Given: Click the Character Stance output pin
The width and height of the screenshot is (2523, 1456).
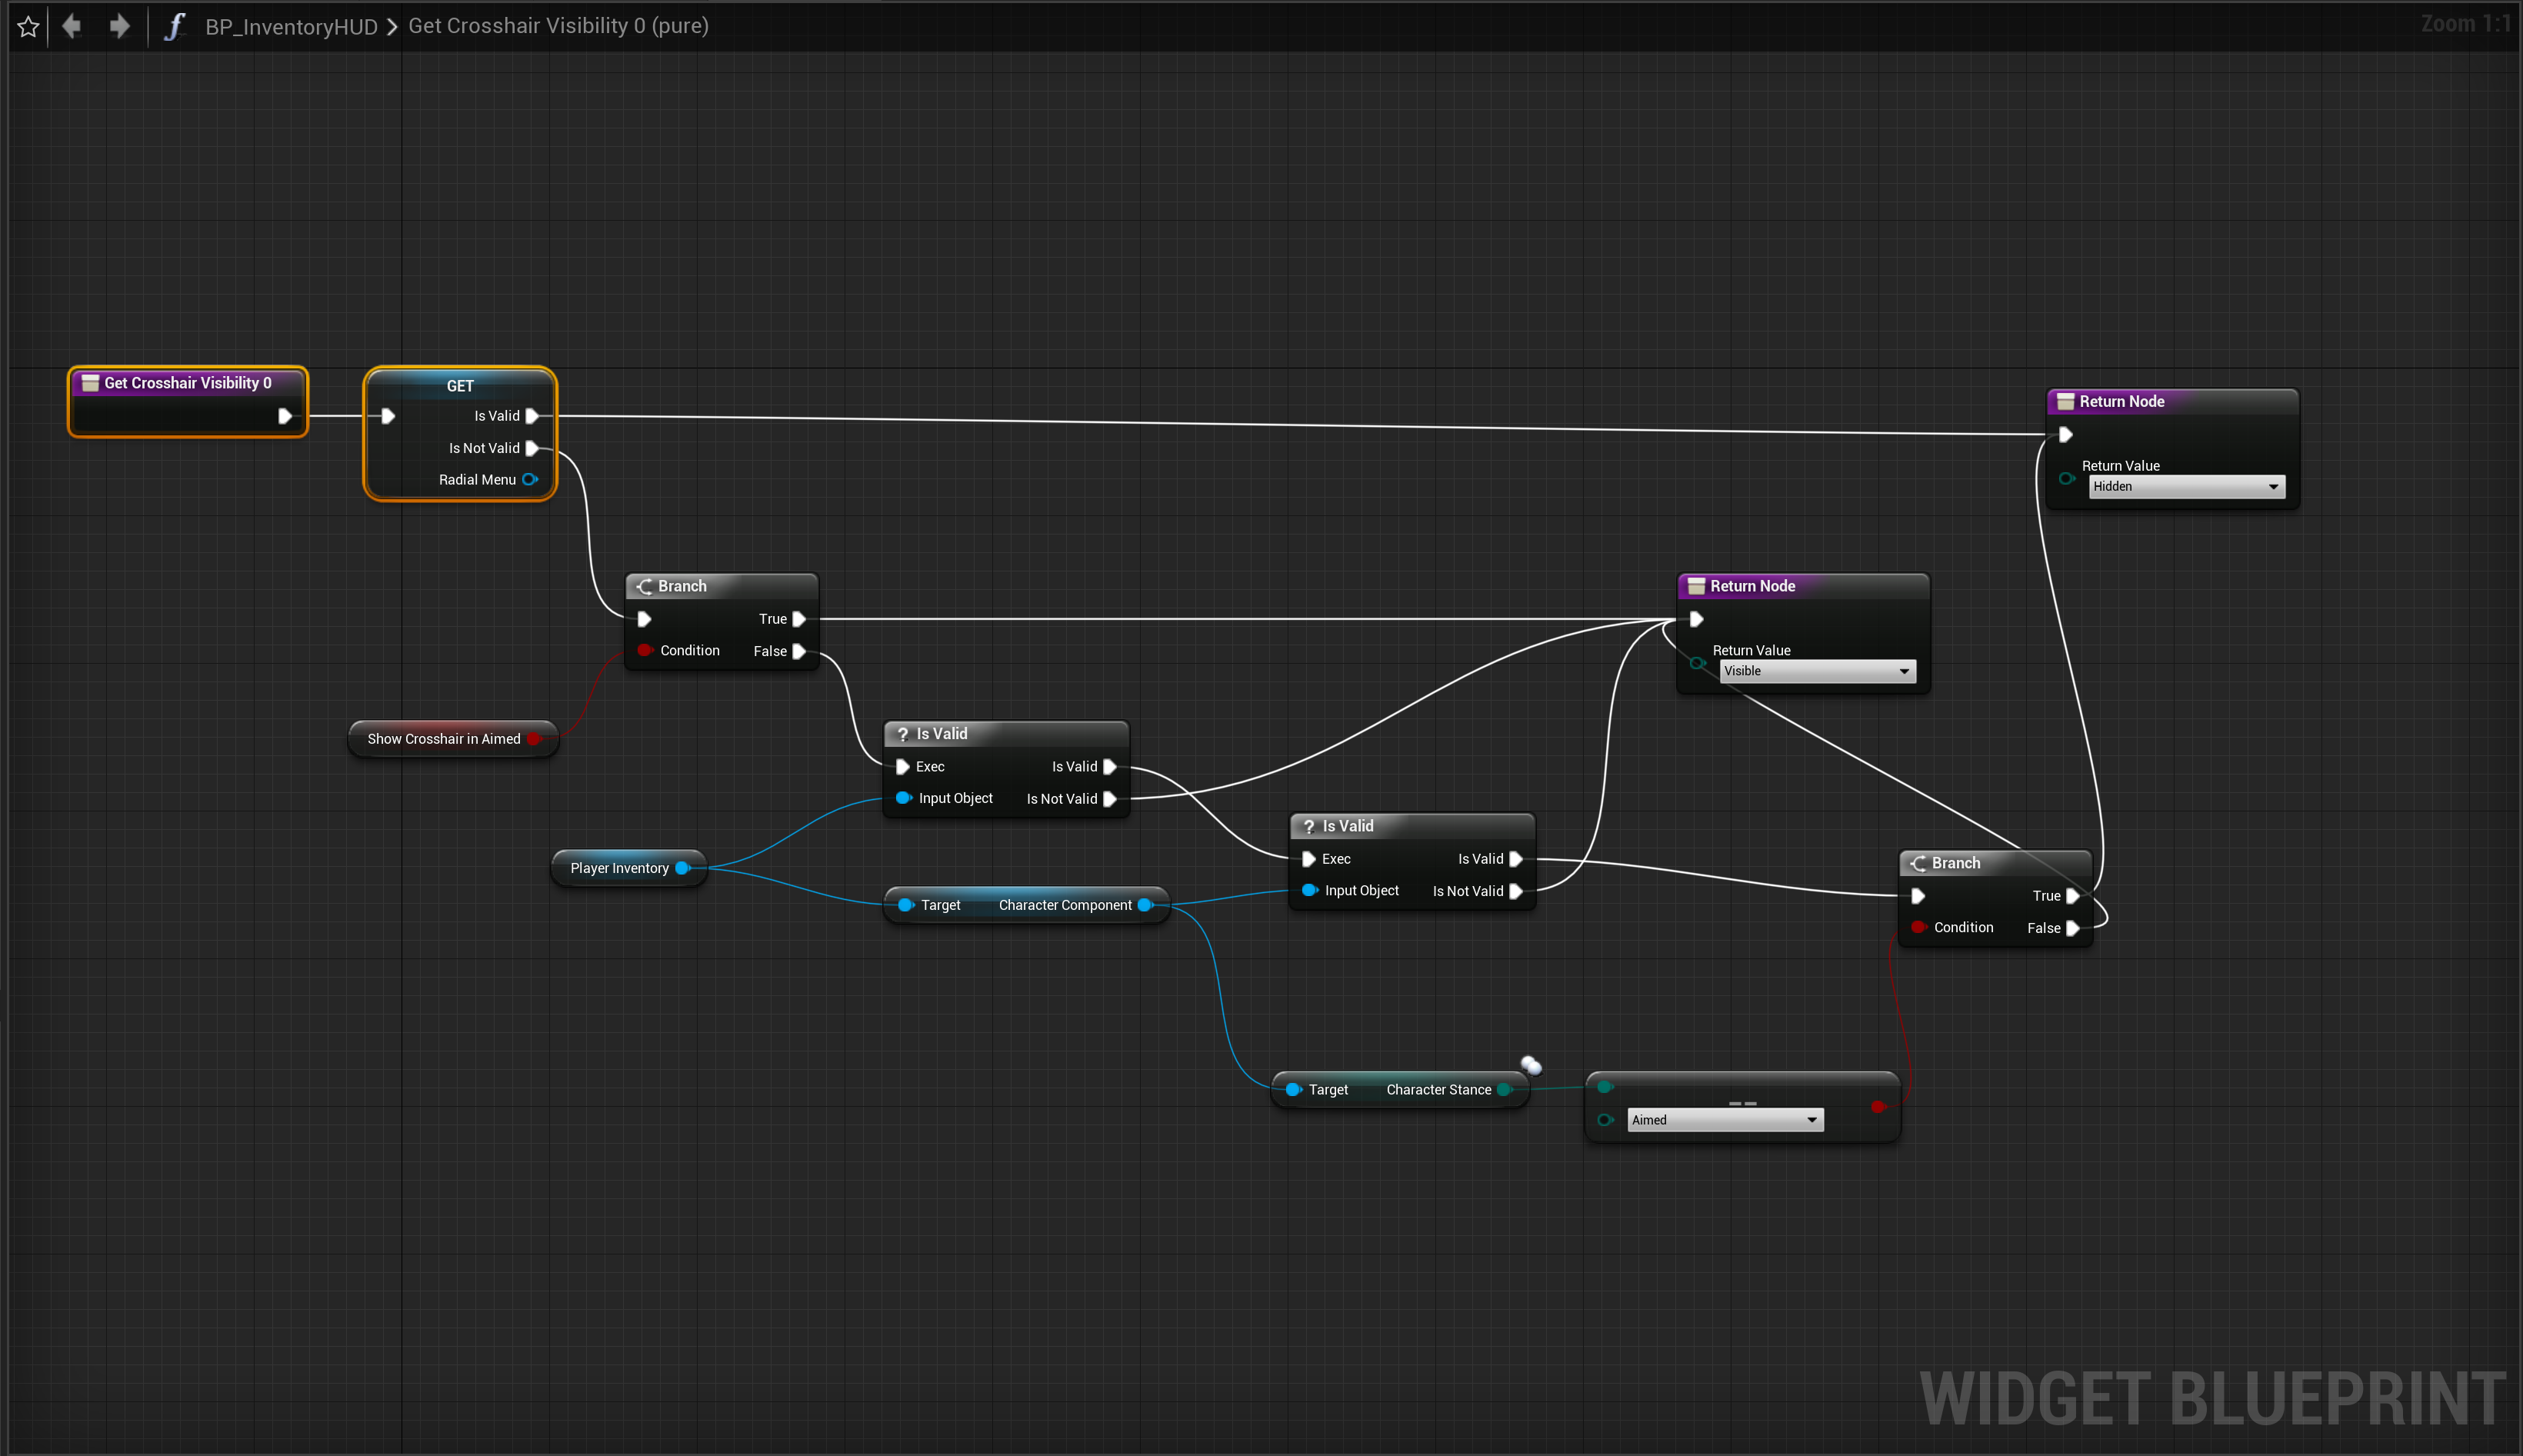Looking at the screenshot, I should point(1504,1090).
